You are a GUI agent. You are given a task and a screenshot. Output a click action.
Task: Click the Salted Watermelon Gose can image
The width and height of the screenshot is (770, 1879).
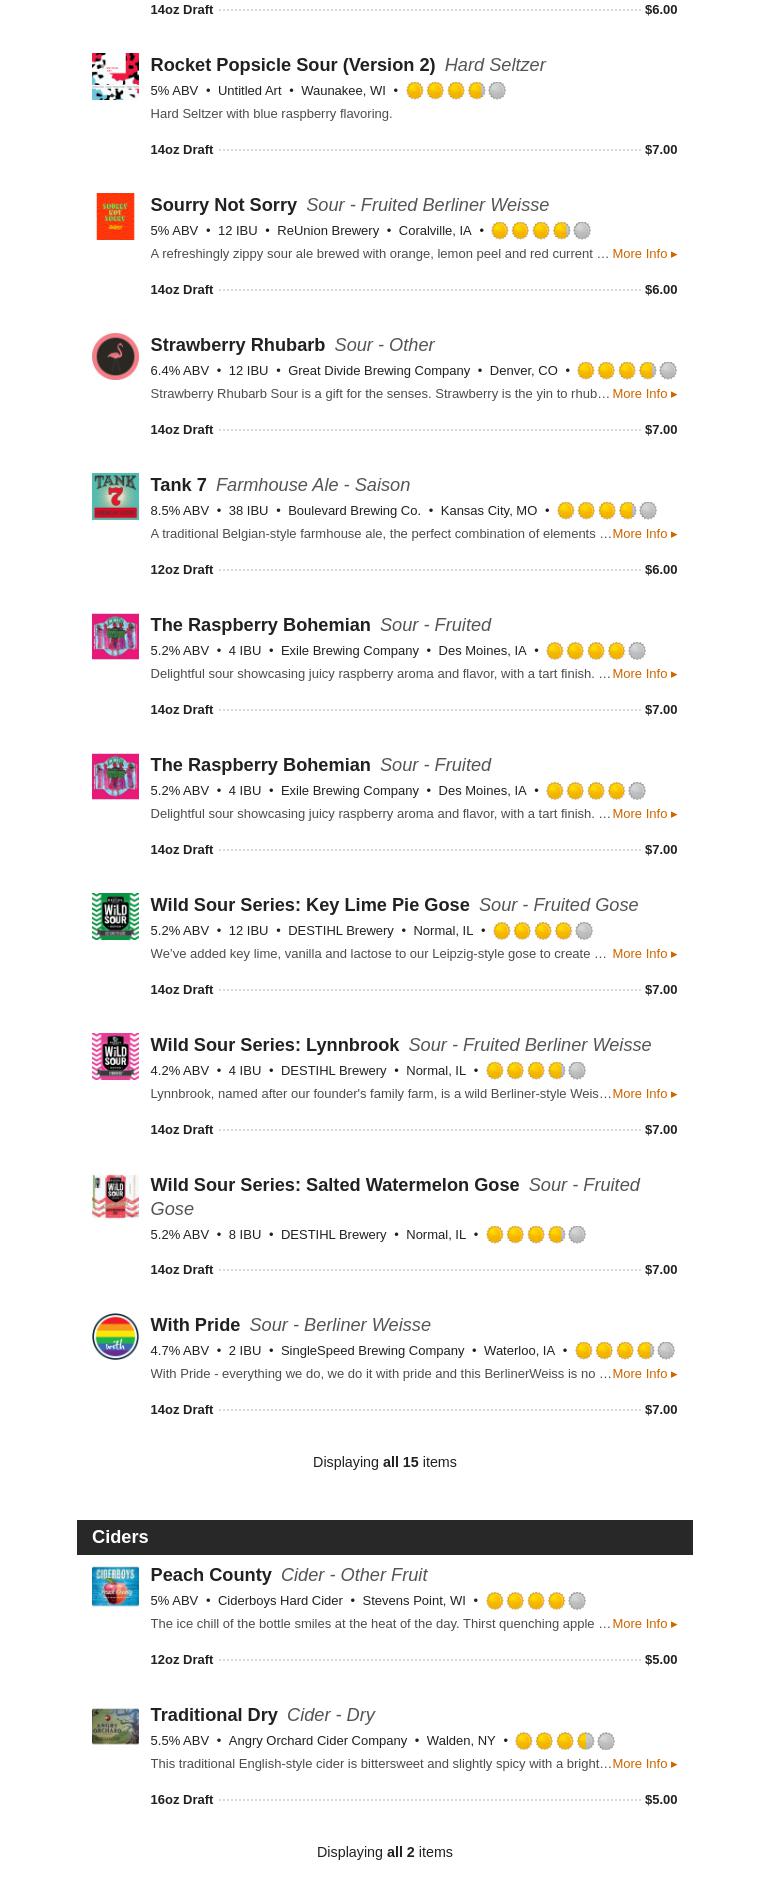click(x=115, y=1196)
